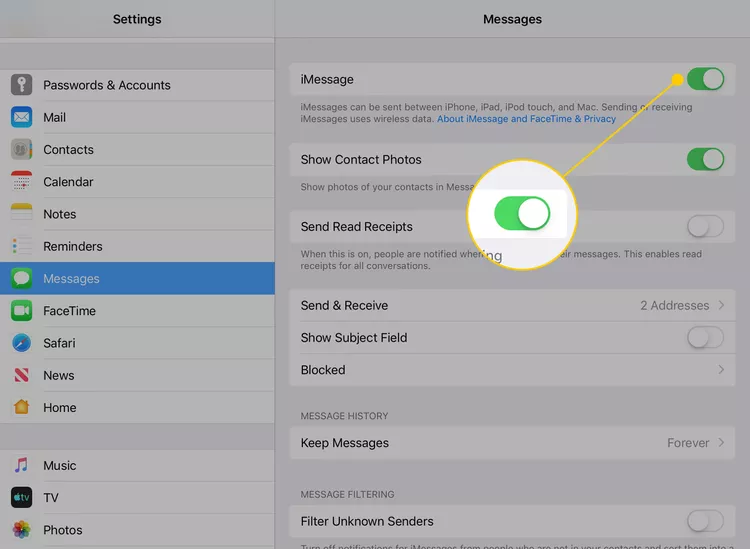The image size is (750, 549).
Task: Tap the Show Contact Photos label
Action: click(361, 159)
